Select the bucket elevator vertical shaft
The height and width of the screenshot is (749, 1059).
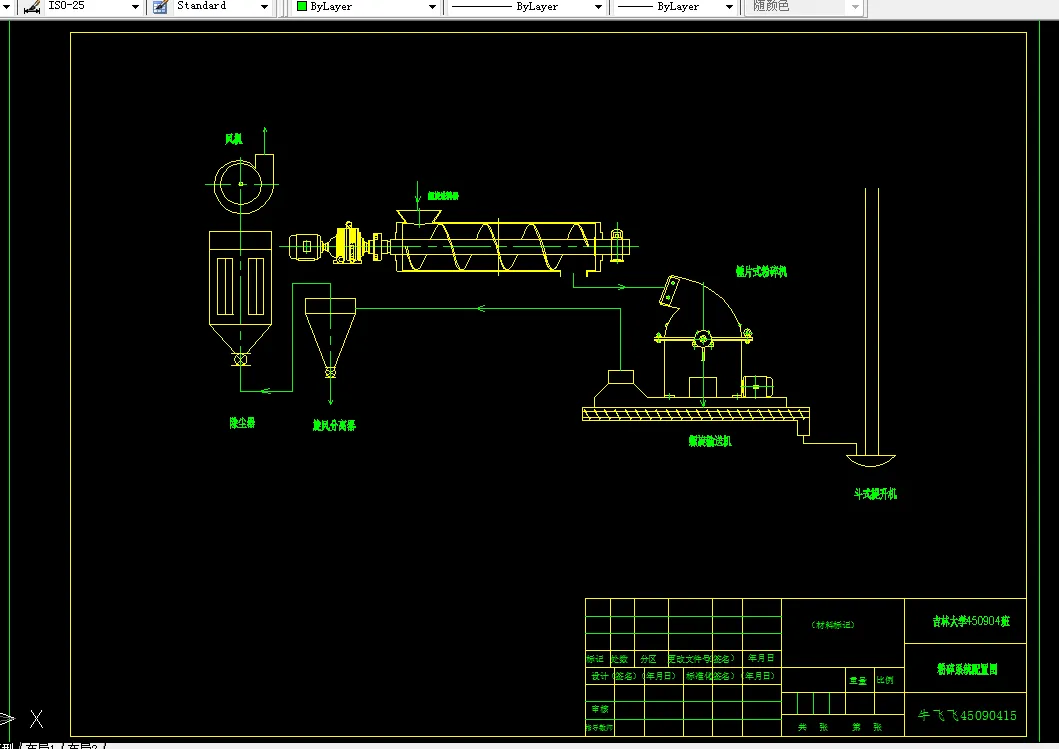(872, 322)
